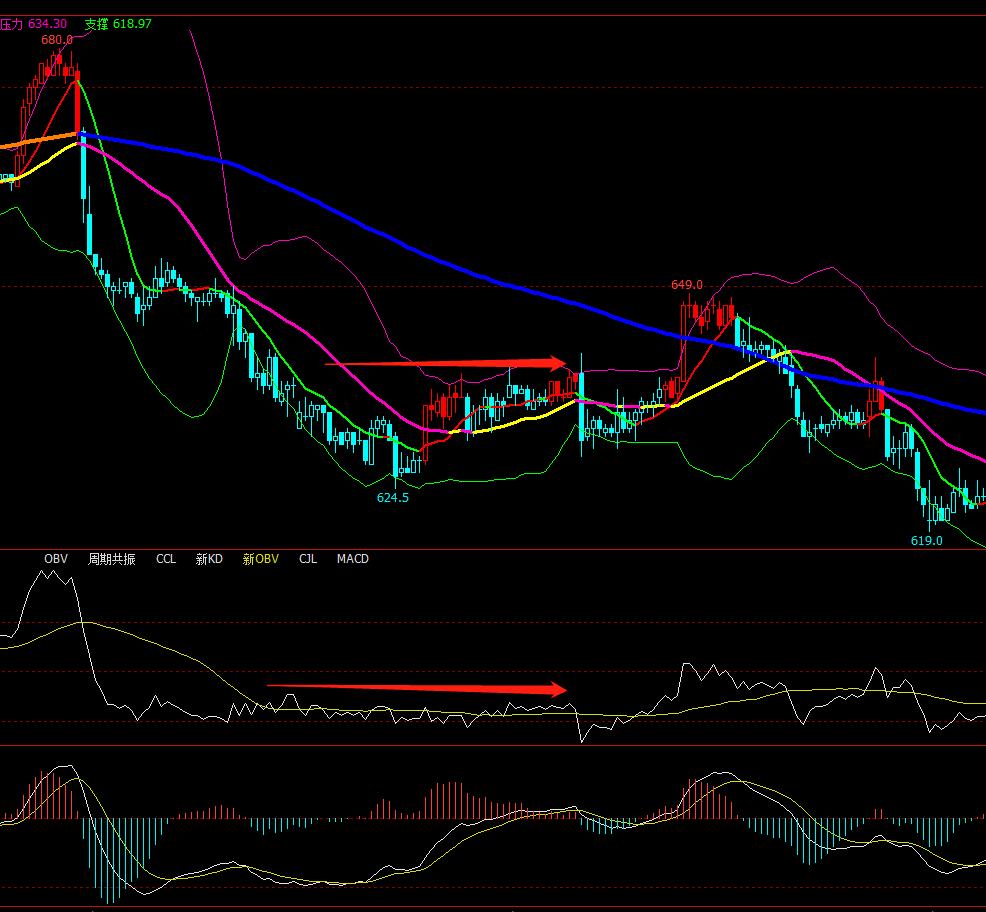Click the 支撑 618.97 support label
The image size is (986, 912).
pyautogui.click(x=118, y=24)
